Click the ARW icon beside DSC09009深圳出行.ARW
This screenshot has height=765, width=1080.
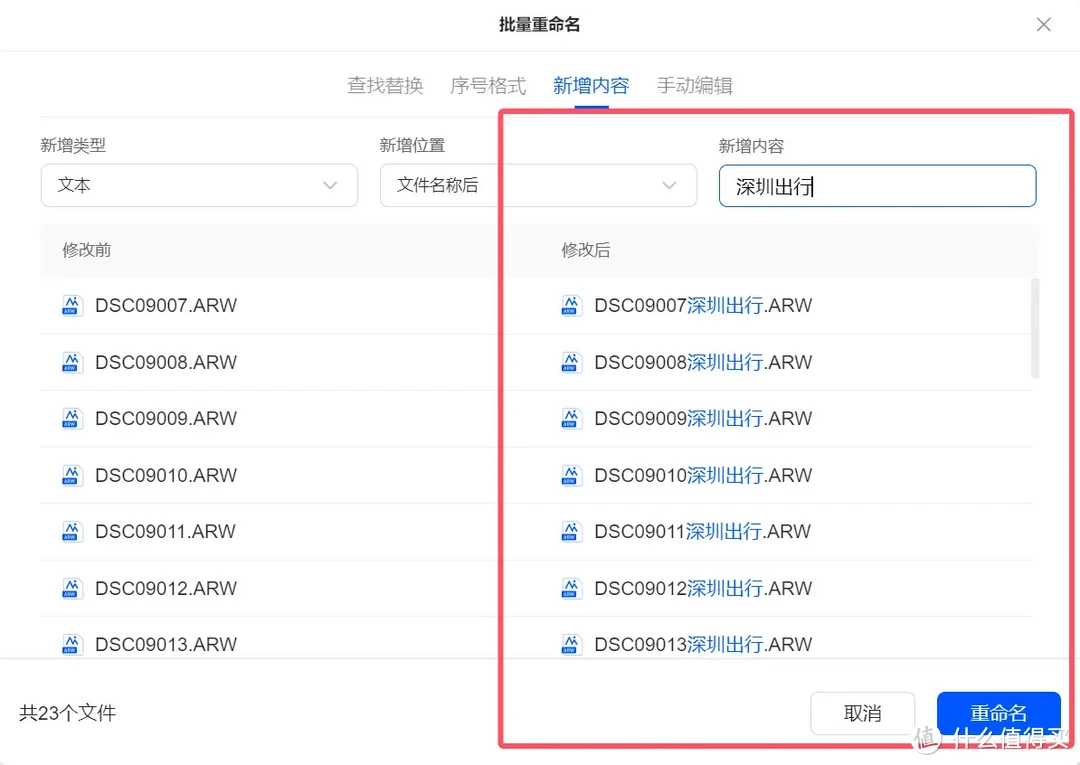tap(570, 418)
